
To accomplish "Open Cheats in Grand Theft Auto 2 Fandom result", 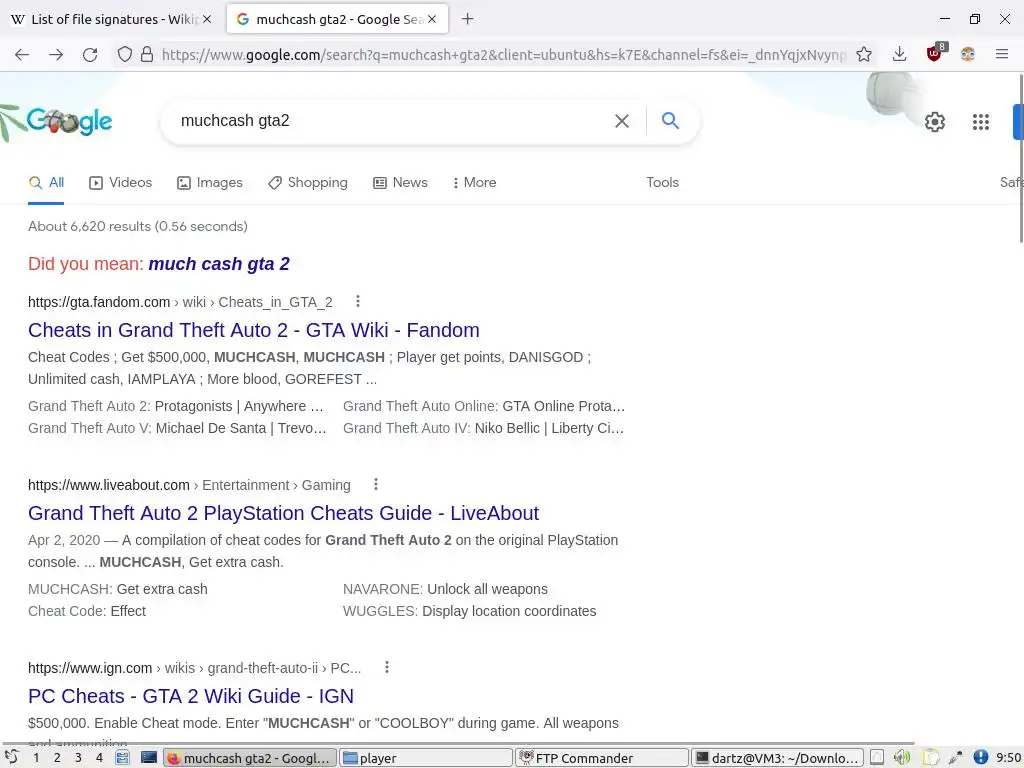I will point(253,330).
